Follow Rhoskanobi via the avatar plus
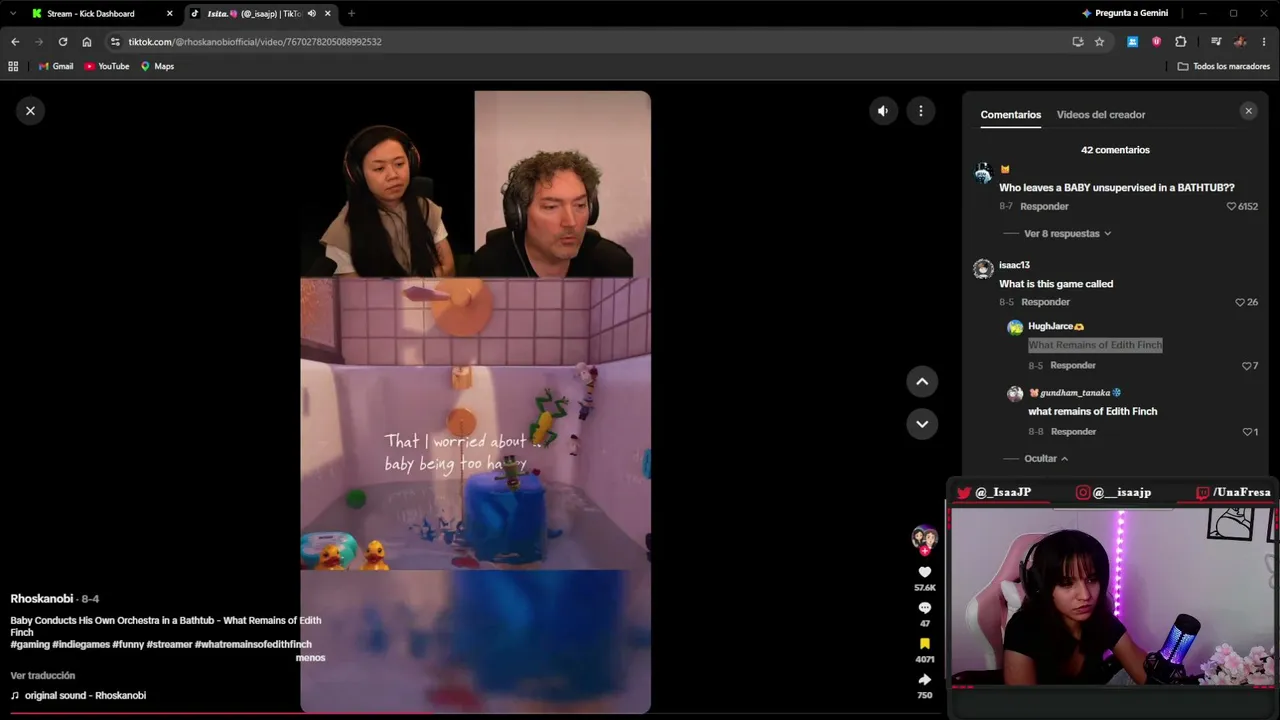1280x720 pixels. (x=925, y=551)
